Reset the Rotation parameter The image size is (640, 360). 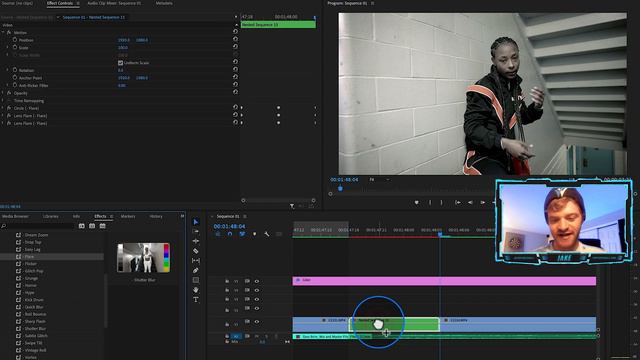236,69
